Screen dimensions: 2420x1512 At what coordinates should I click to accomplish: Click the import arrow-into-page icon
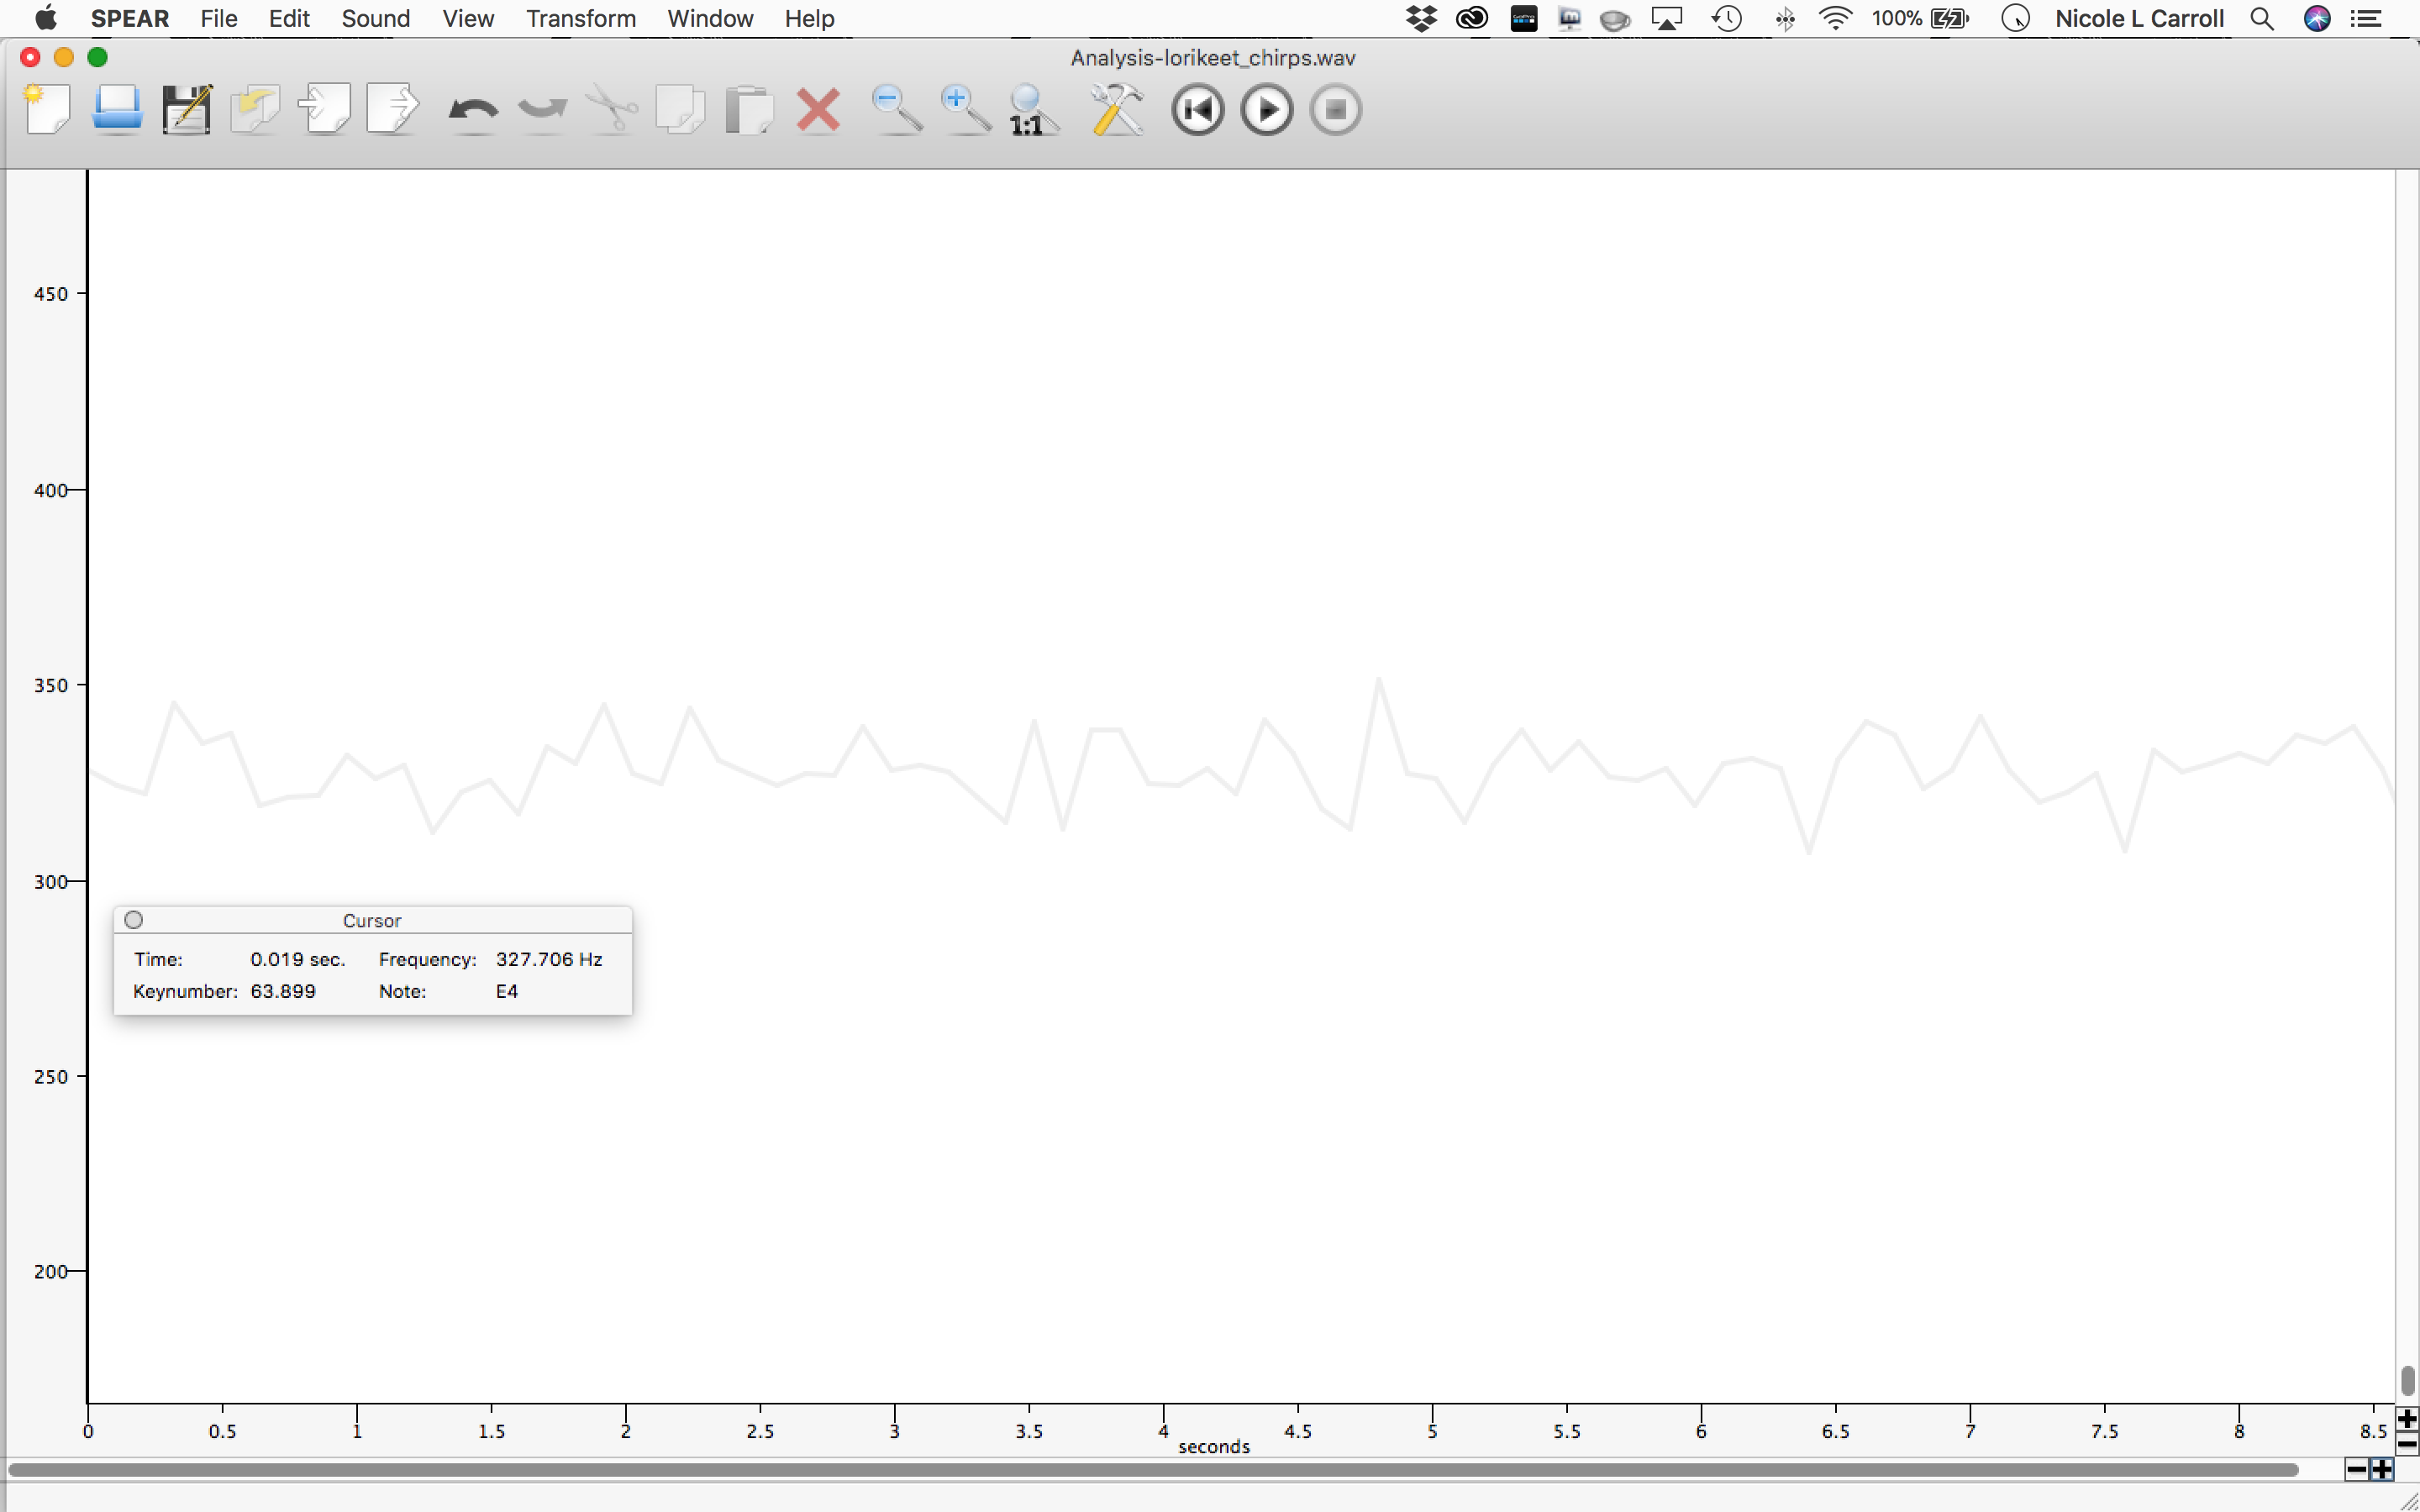[324, 109]
